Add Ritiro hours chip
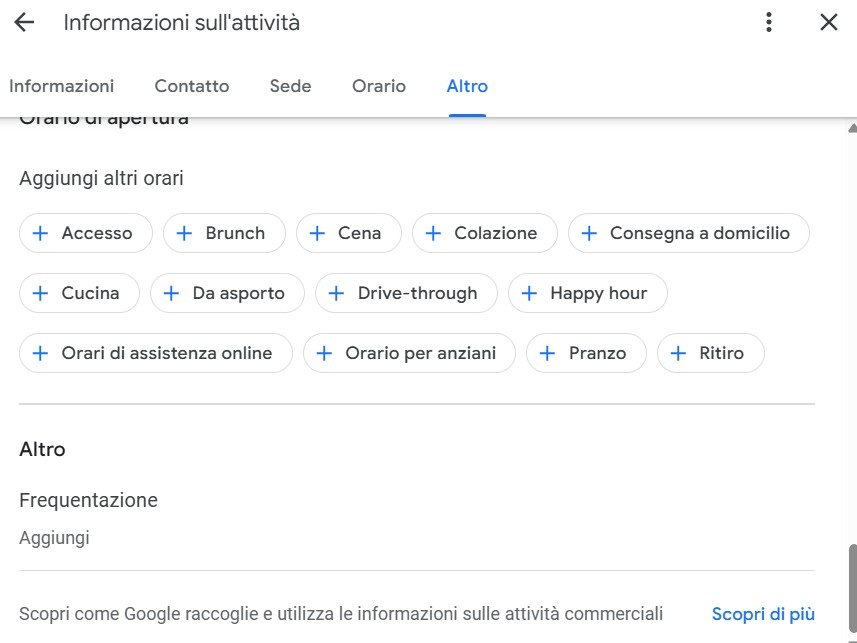Image resolution: width=857 pixels, height=643 pixels. (x=710, y=353)
